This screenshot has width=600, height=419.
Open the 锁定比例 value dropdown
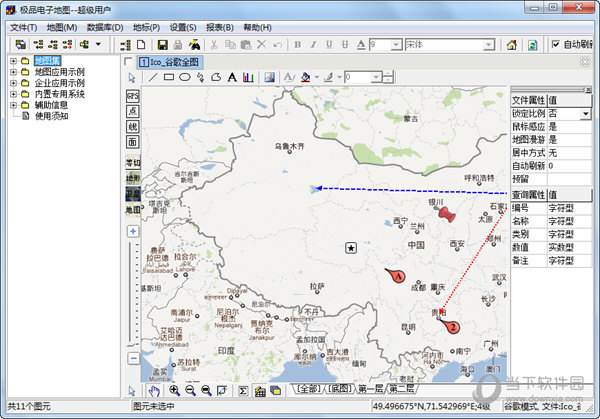click(585, 114)
